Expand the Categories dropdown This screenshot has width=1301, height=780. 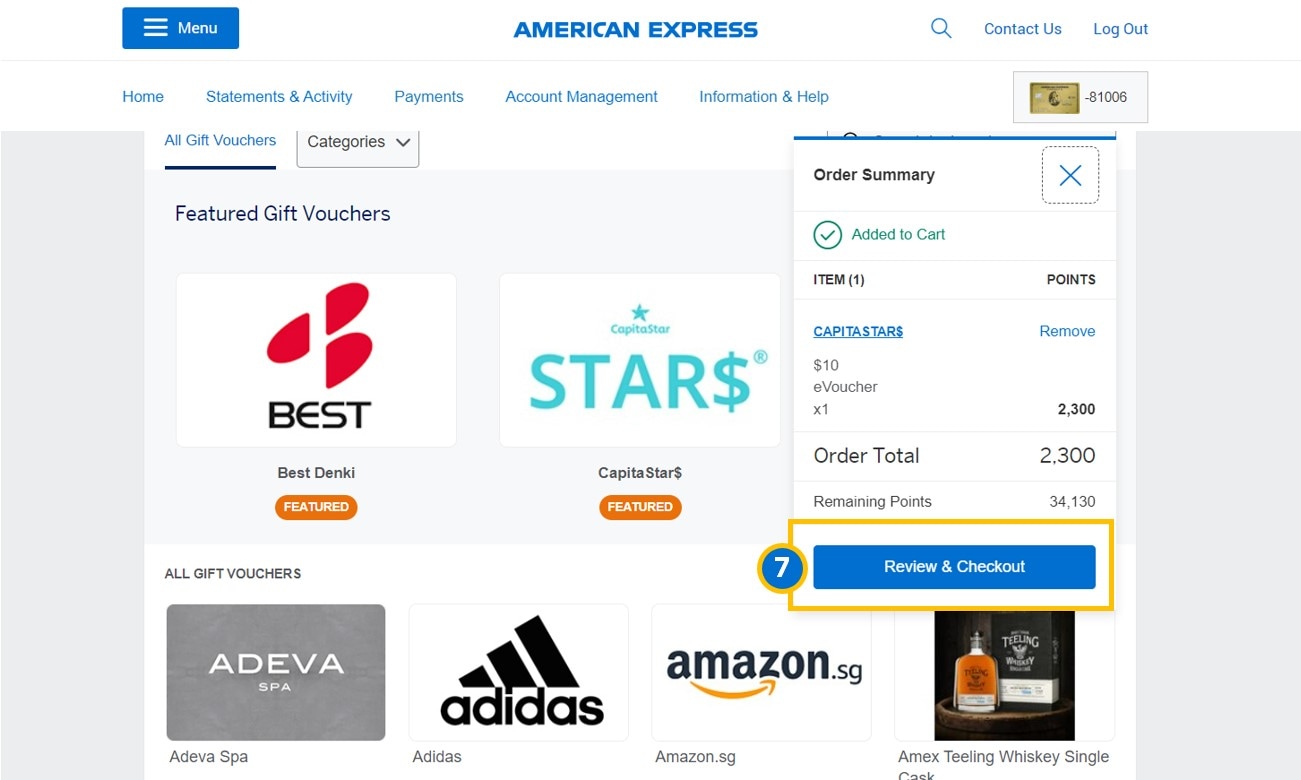[358, 142]
